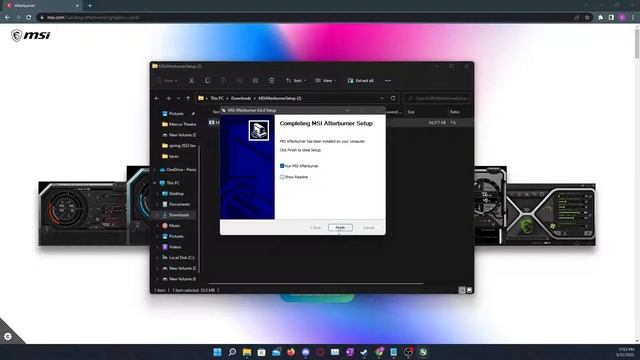Open the View dropdown in Explorer
Viewport: 640px width, 360px height.
click(x=325, y=80)
